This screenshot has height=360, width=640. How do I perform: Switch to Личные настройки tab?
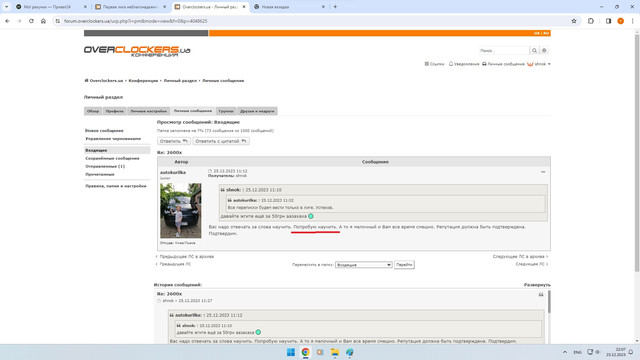149,111
